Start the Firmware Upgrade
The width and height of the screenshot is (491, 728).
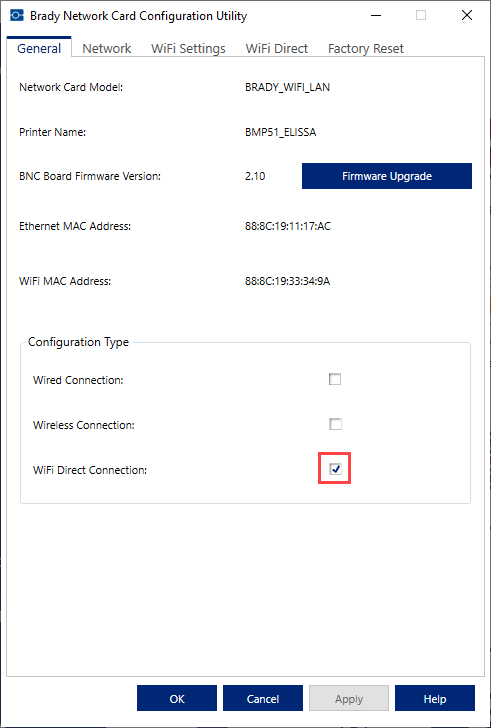(x=387, y=176)
